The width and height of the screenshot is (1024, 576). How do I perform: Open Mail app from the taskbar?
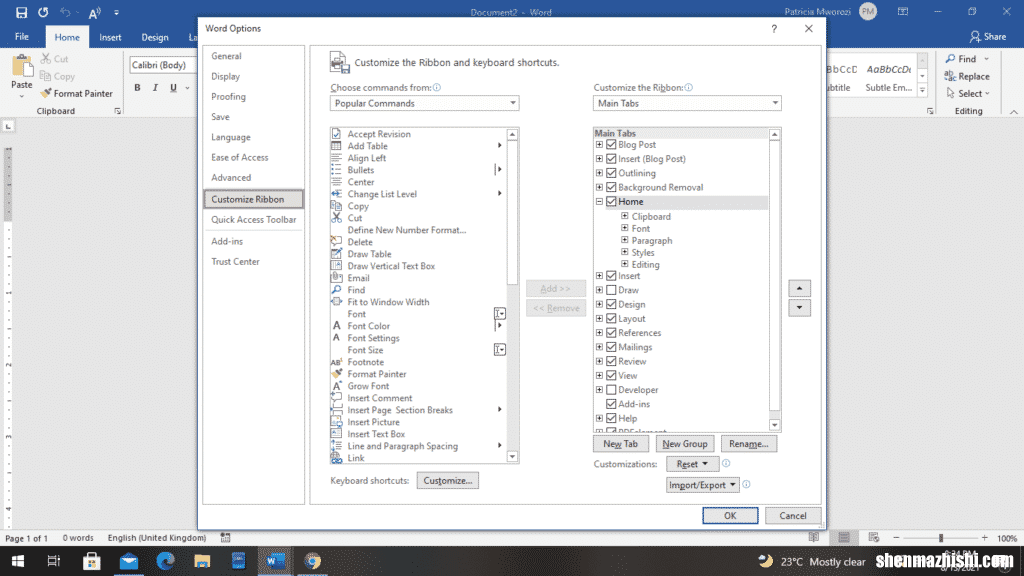pyautogui.click(x=129, y=561)
